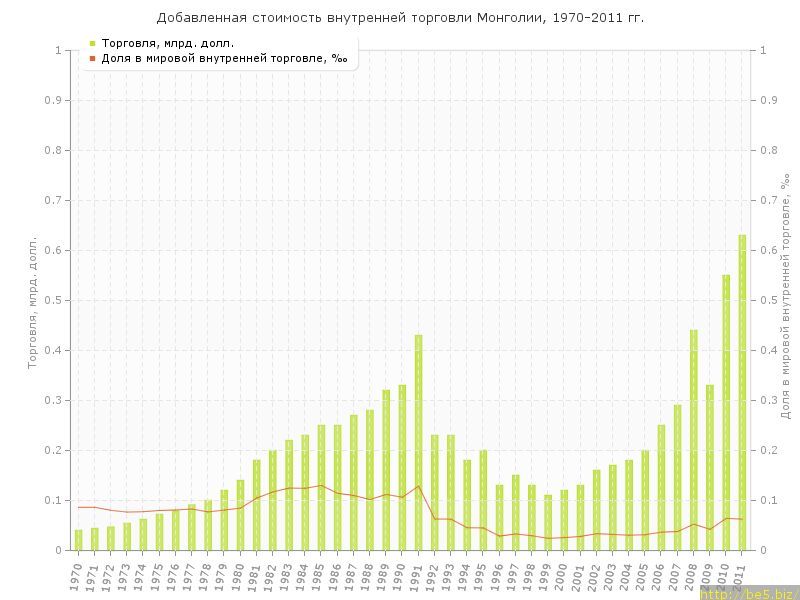Click the 0.9 tick on right axis
This screenshot has width=800, height=600.
[x=770, y=100]
